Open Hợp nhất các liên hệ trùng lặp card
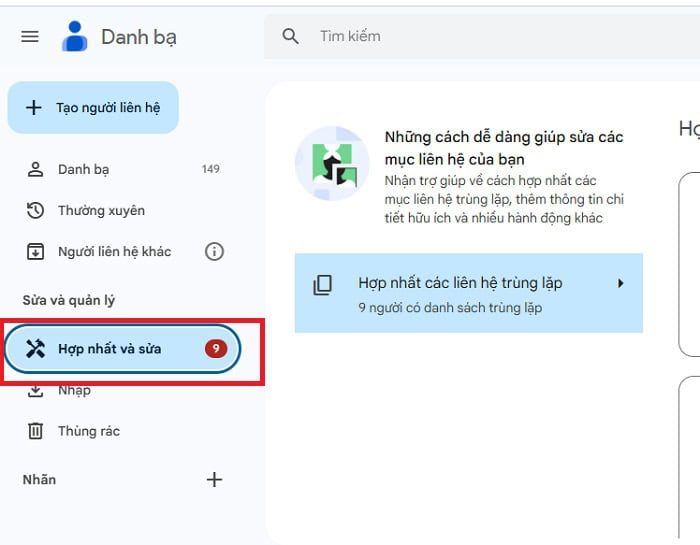Image resolution: width=700 pixels, height=545 pixels. point(469,293)
